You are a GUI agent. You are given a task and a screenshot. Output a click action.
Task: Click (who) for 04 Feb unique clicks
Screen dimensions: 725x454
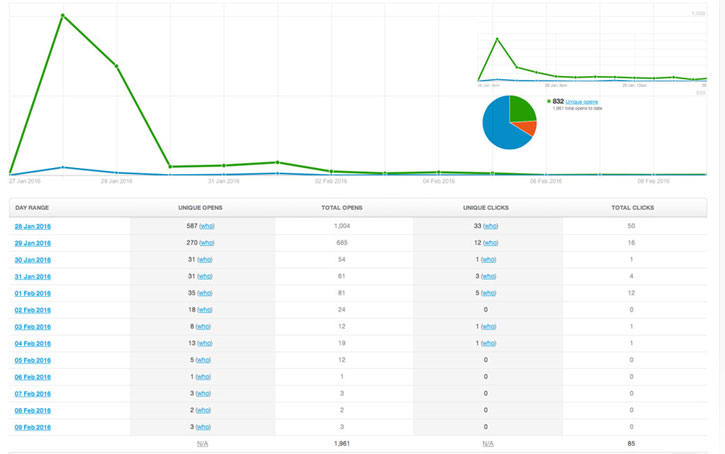tap(488, 343)
